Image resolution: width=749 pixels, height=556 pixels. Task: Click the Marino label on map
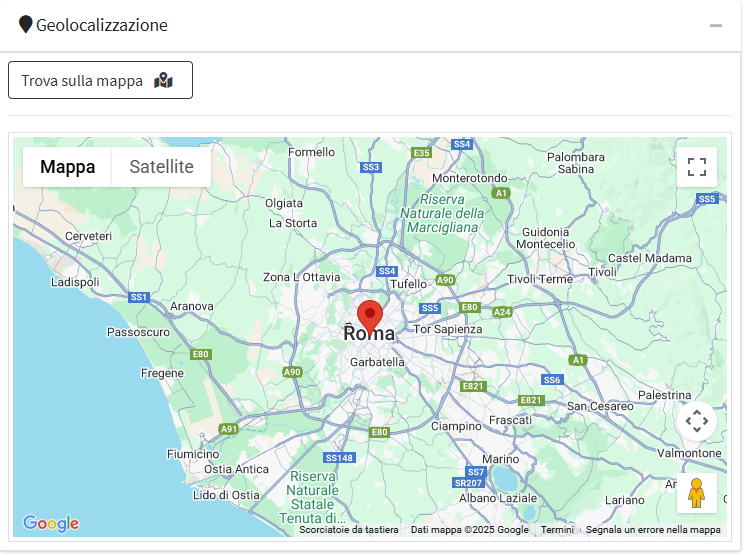(501, 459)
